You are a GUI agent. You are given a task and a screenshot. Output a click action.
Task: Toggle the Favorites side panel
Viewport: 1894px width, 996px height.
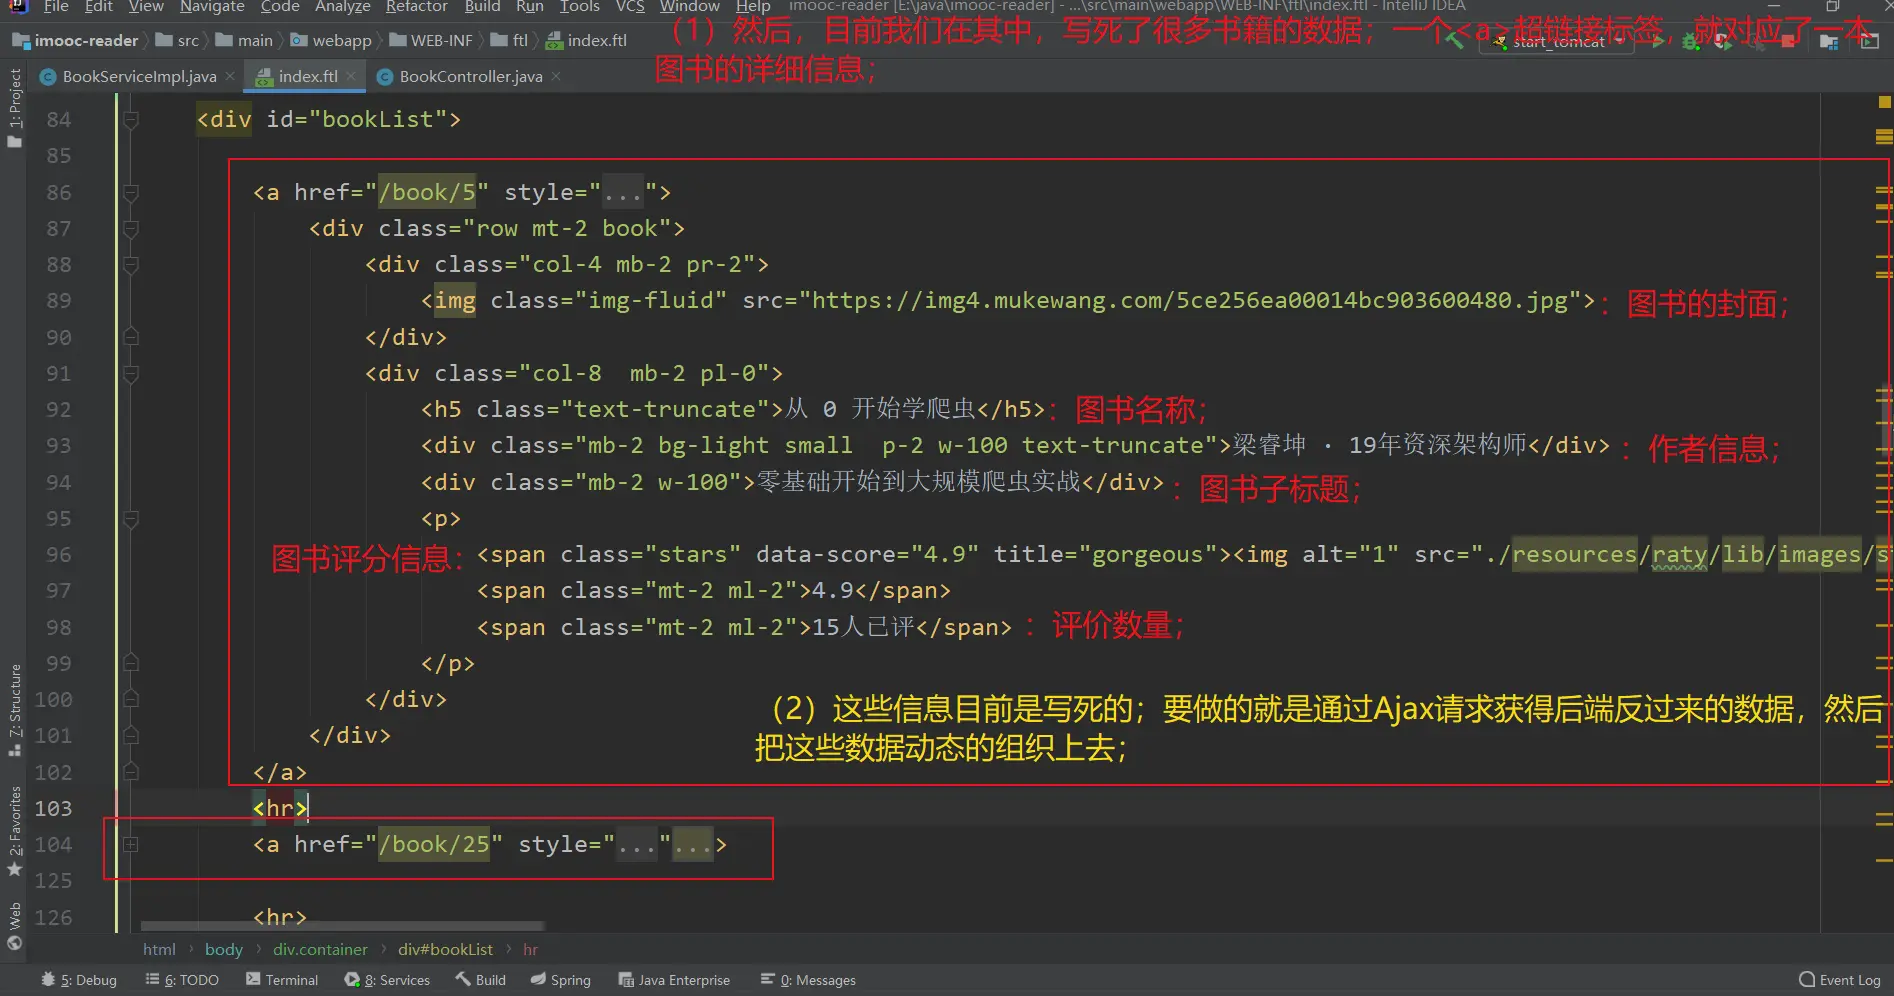click(x=14, y=830)
